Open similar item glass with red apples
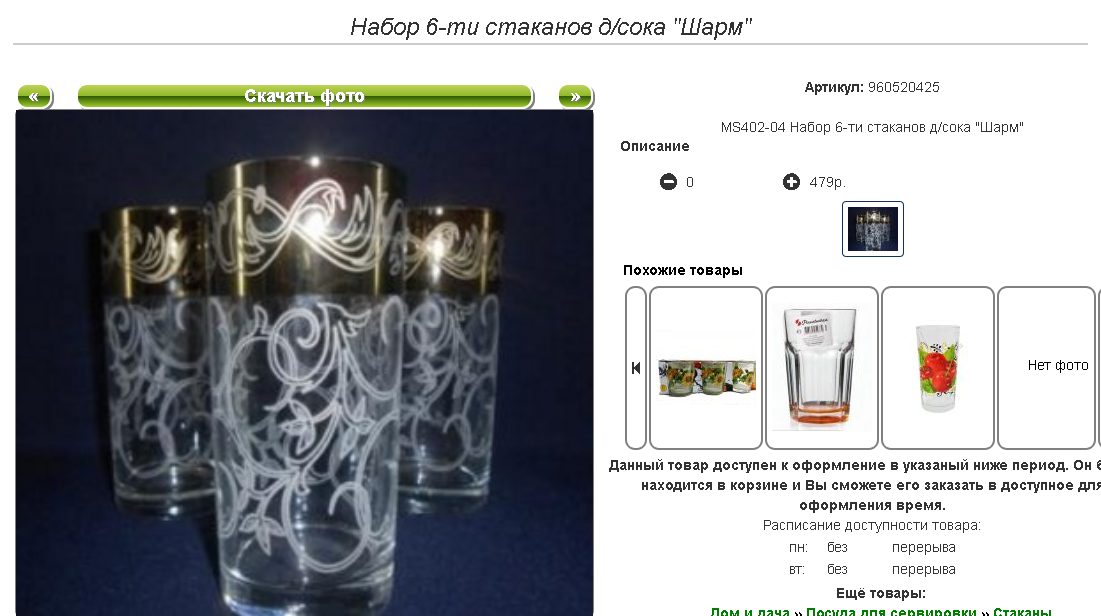This screenshot has width=1101, height=616. click(x=937, y=367)
